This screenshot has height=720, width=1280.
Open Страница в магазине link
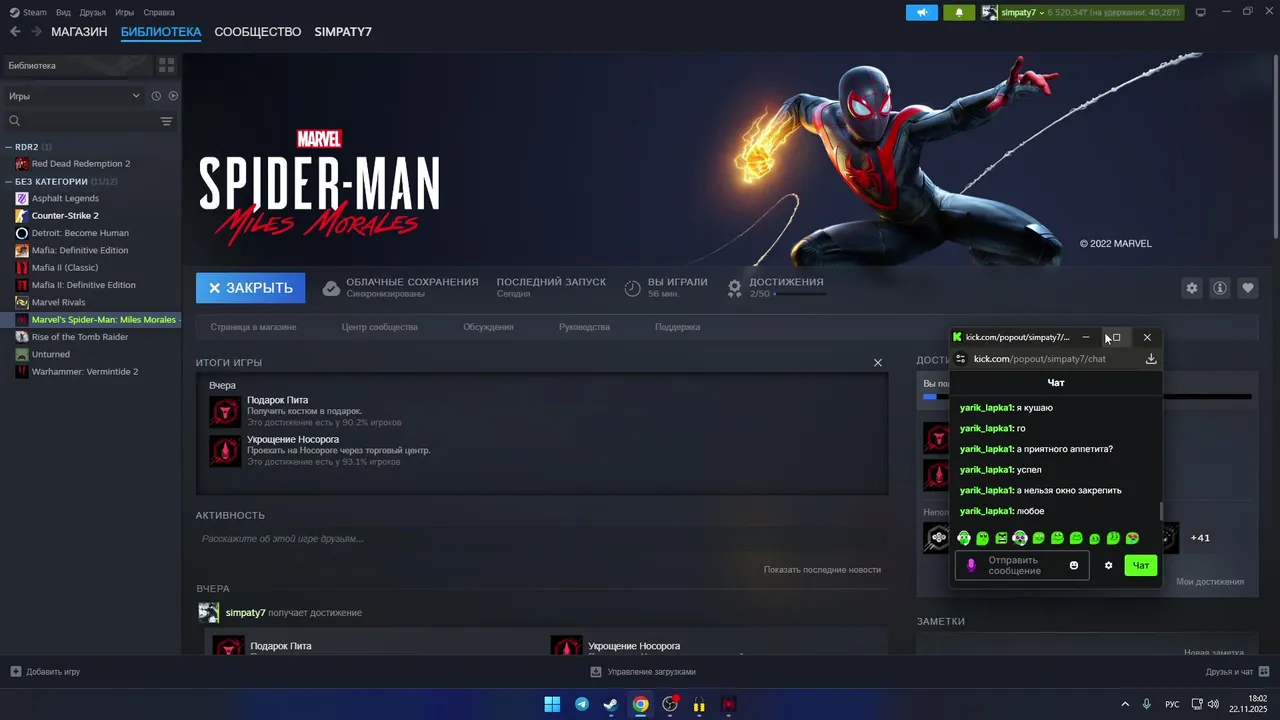click(x=253, y=327)
